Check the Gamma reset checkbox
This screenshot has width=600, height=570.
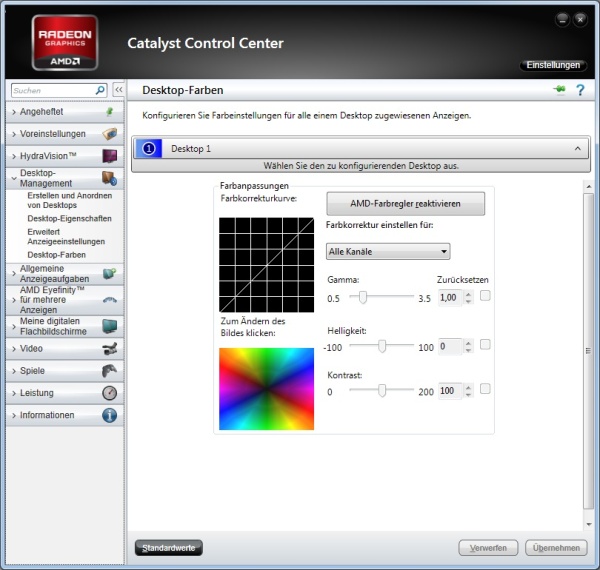coord(485,296)
